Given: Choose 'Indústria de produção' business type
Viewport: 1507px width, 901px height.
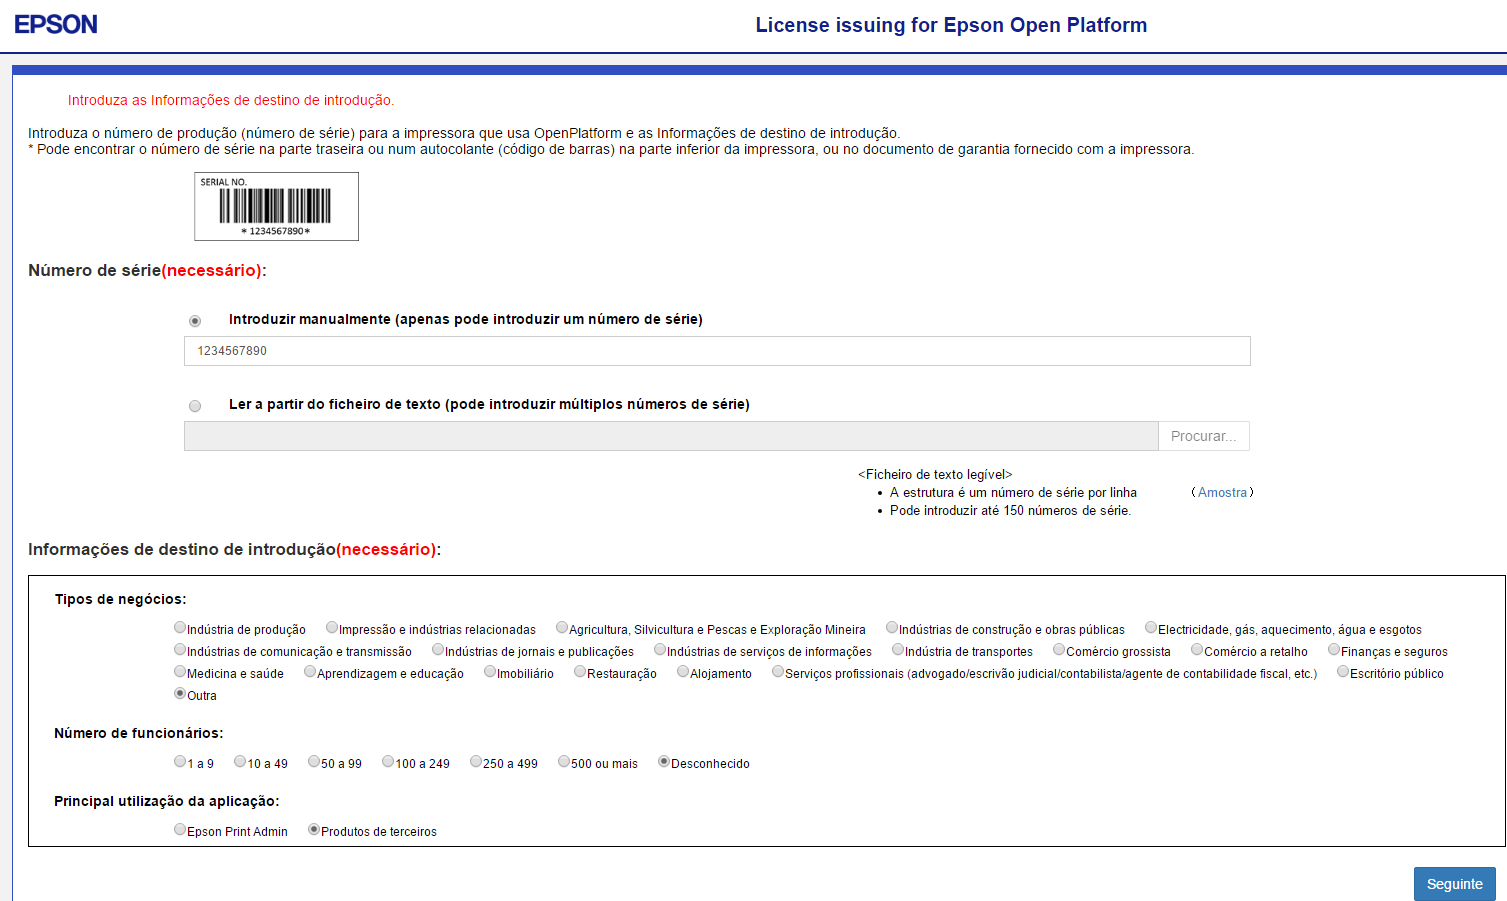Looking at the screenshot, I should [180, 628].
